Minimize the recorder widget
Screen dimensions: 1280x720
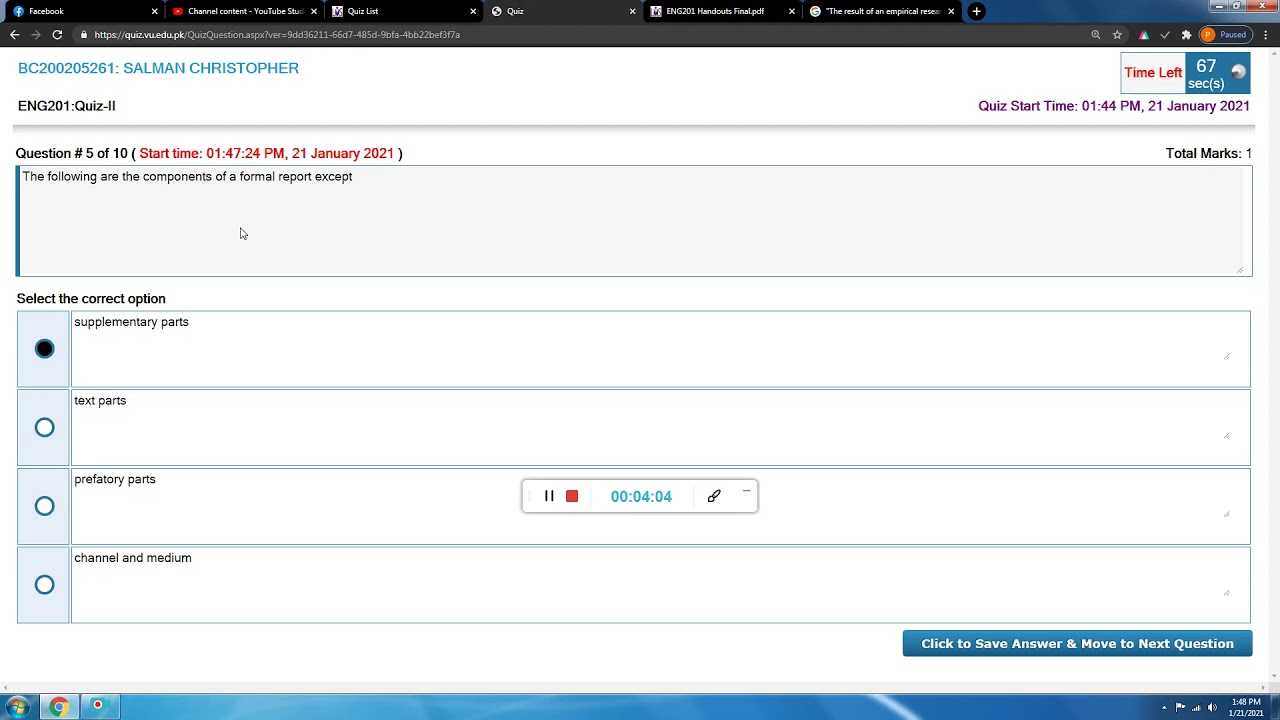pos(746,491)
